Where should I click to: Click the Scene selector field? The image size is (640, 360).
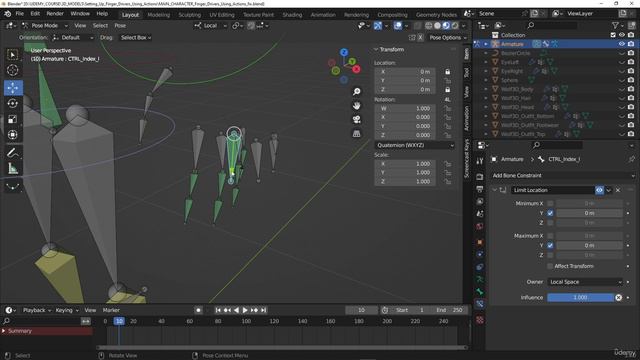(498, 13)
